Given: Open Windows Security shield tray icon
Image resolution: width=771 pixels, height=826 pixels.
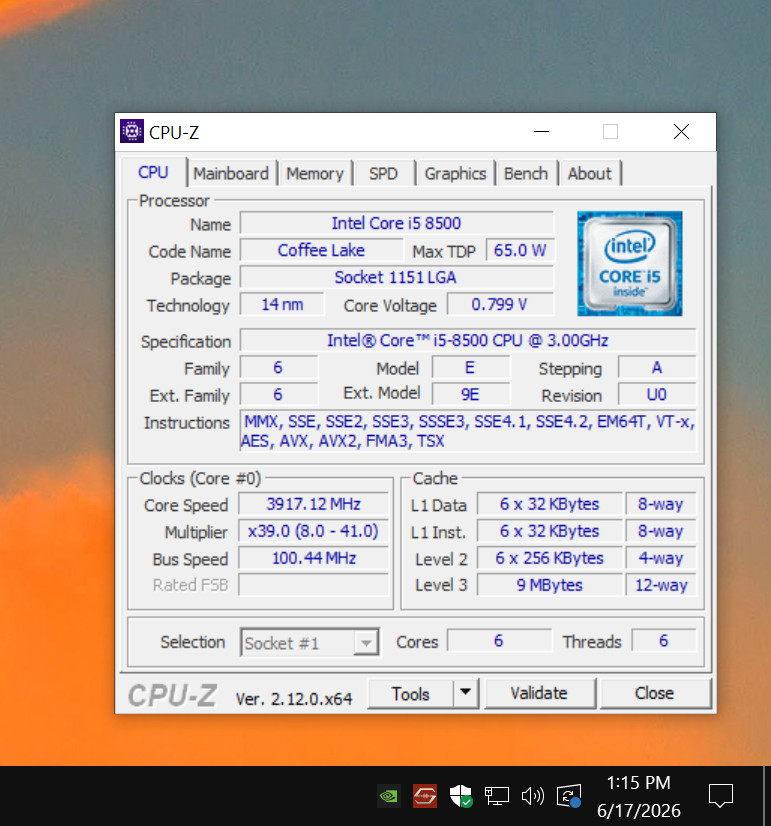Looking at the screenshot, I should point(460,795).
